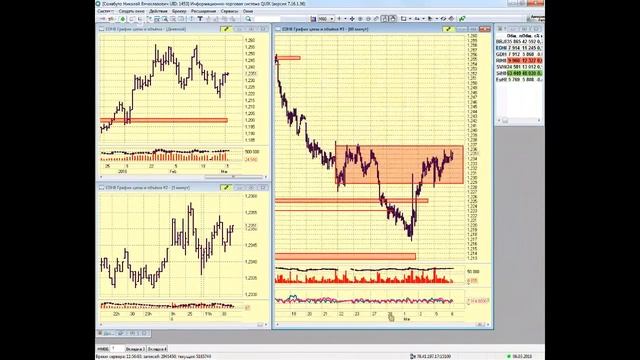Click green pencil button in 60-minute chart window
640x360 pixels.
click(448, 29)
